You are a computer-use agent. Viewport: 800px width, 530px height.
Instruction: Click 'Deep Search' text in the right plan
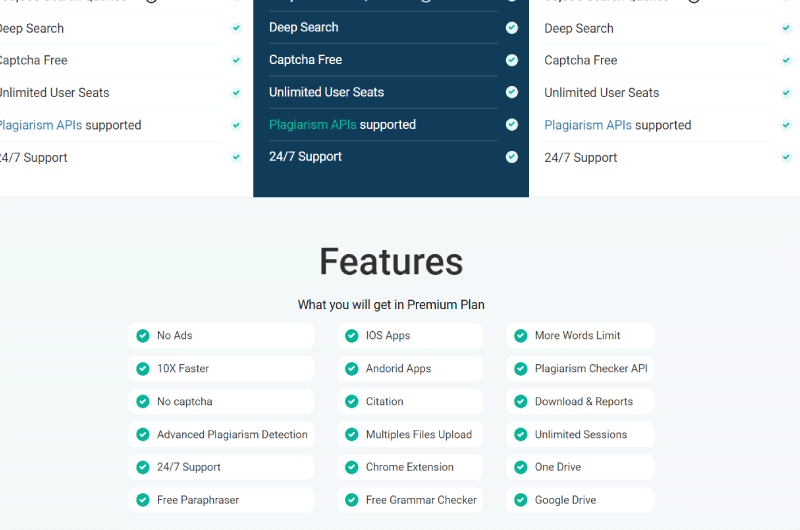(579, 29)
